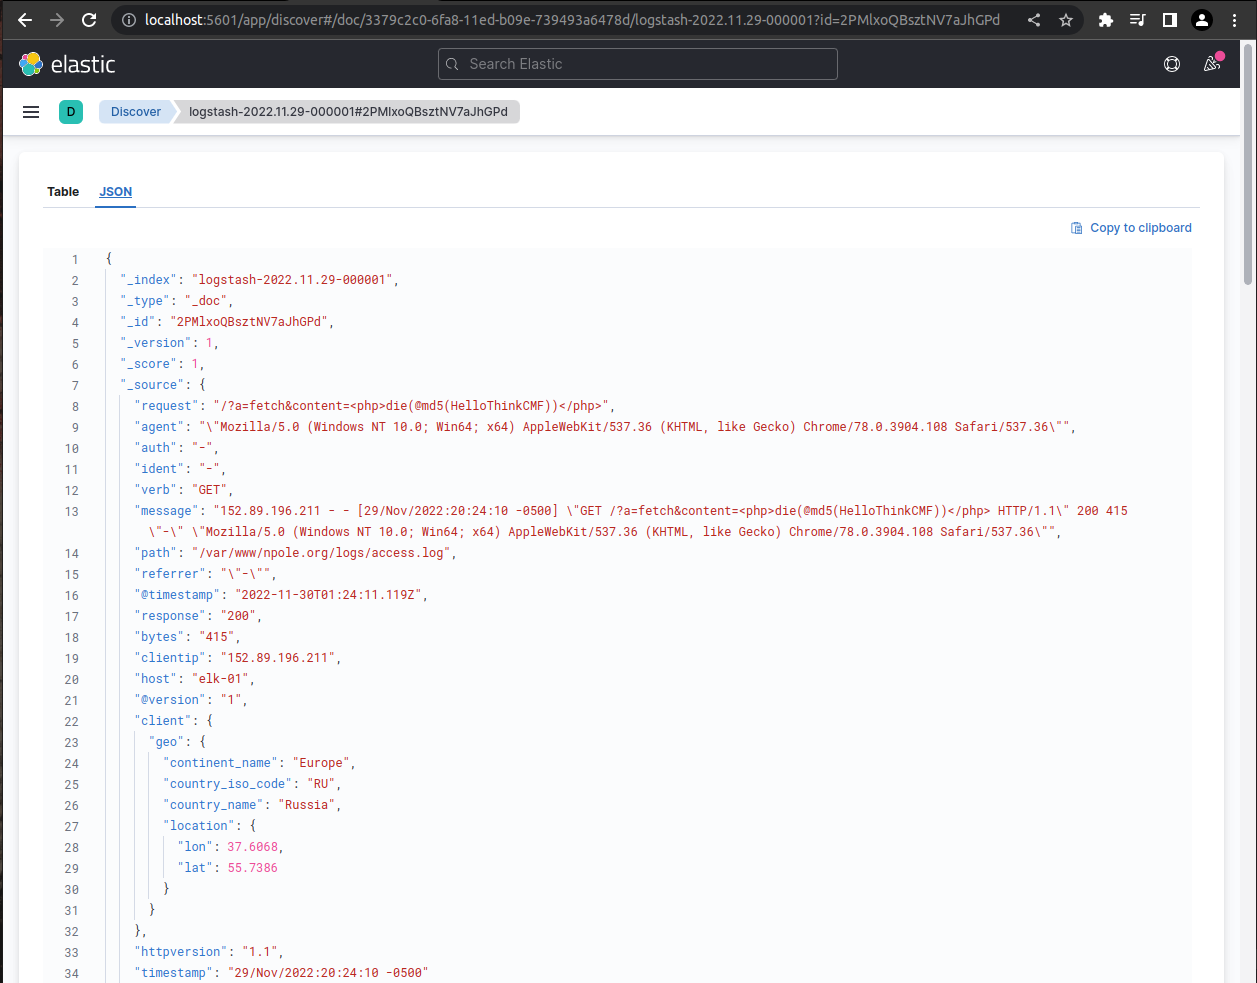Click the Elastic logo

(67, 64)
